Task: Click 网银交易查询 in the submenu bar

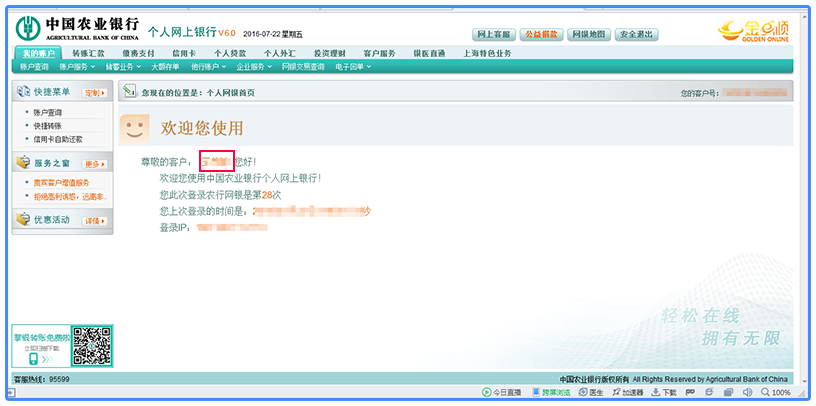Action: [303, 67]
